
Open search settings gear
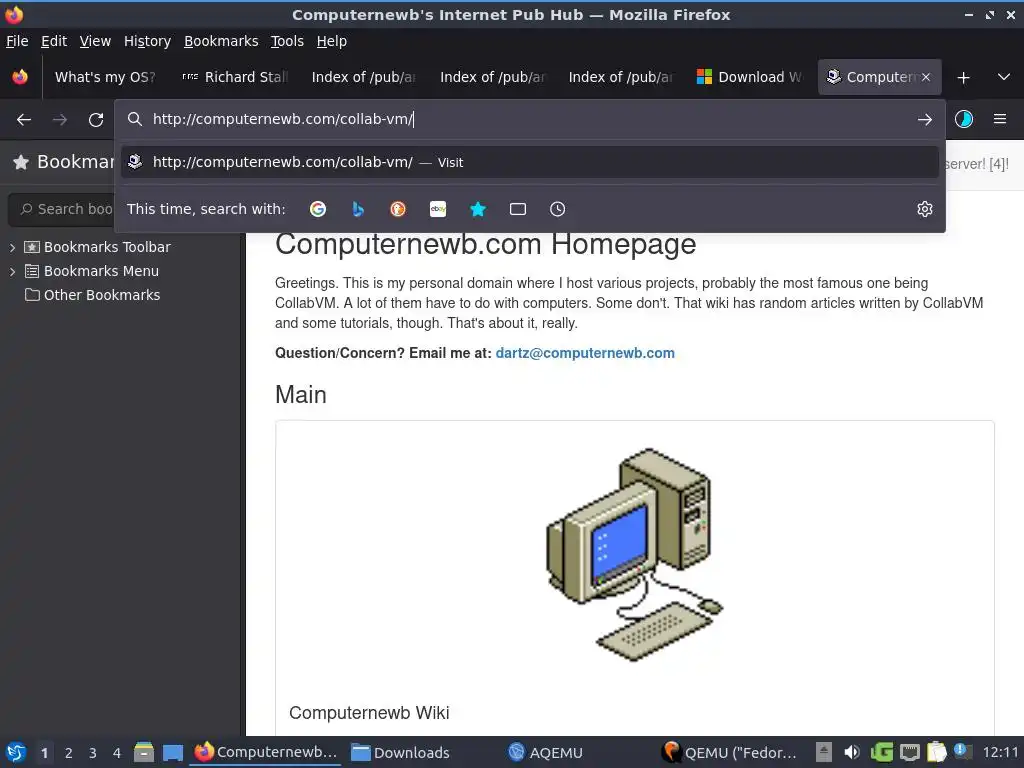point(925,209)
